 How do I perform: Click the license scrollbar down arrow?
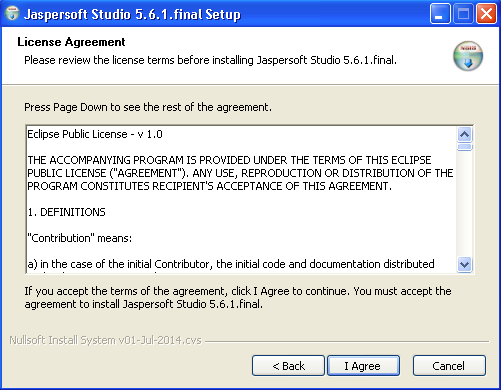pos(465,264)
